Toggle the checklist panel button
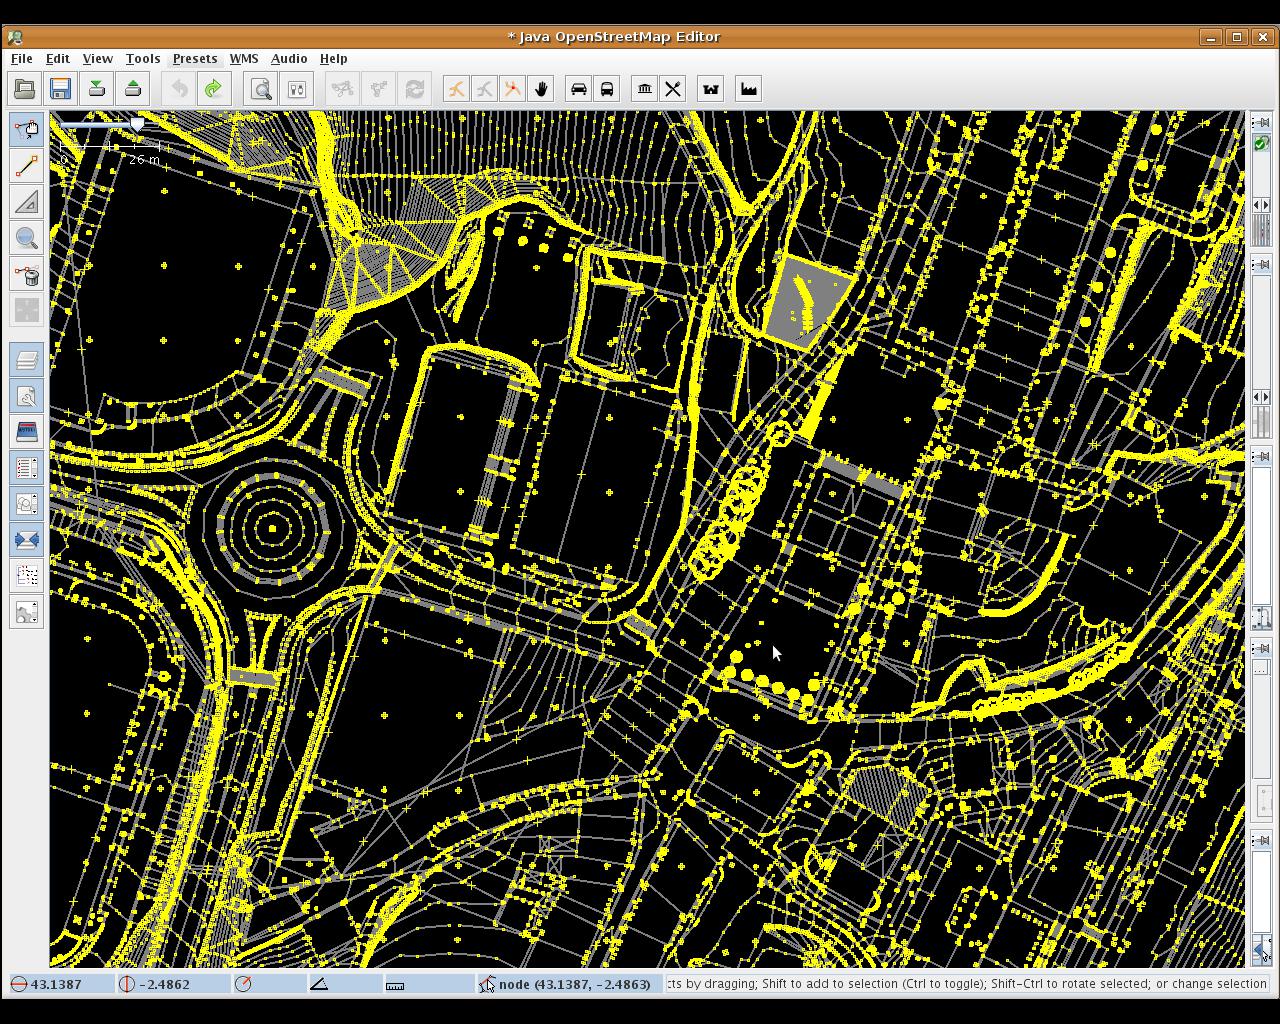Viewport: 1280px width, 1024px height. pos(27,468)
